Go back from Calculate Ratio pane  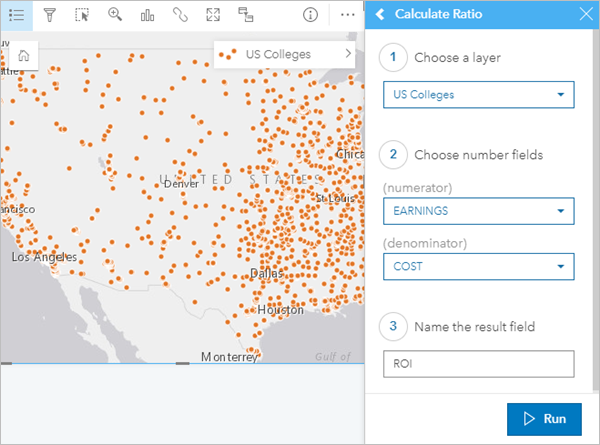click(380, 15)
